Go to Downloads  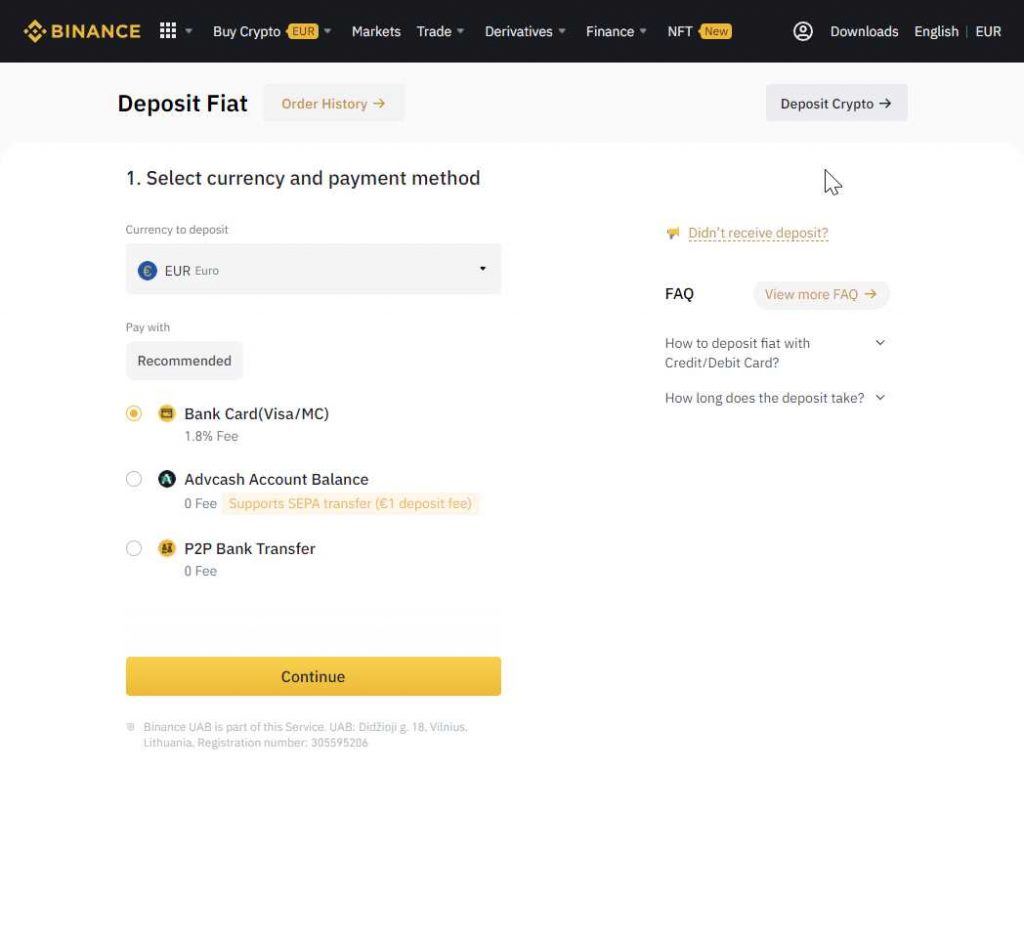(864, 31)
